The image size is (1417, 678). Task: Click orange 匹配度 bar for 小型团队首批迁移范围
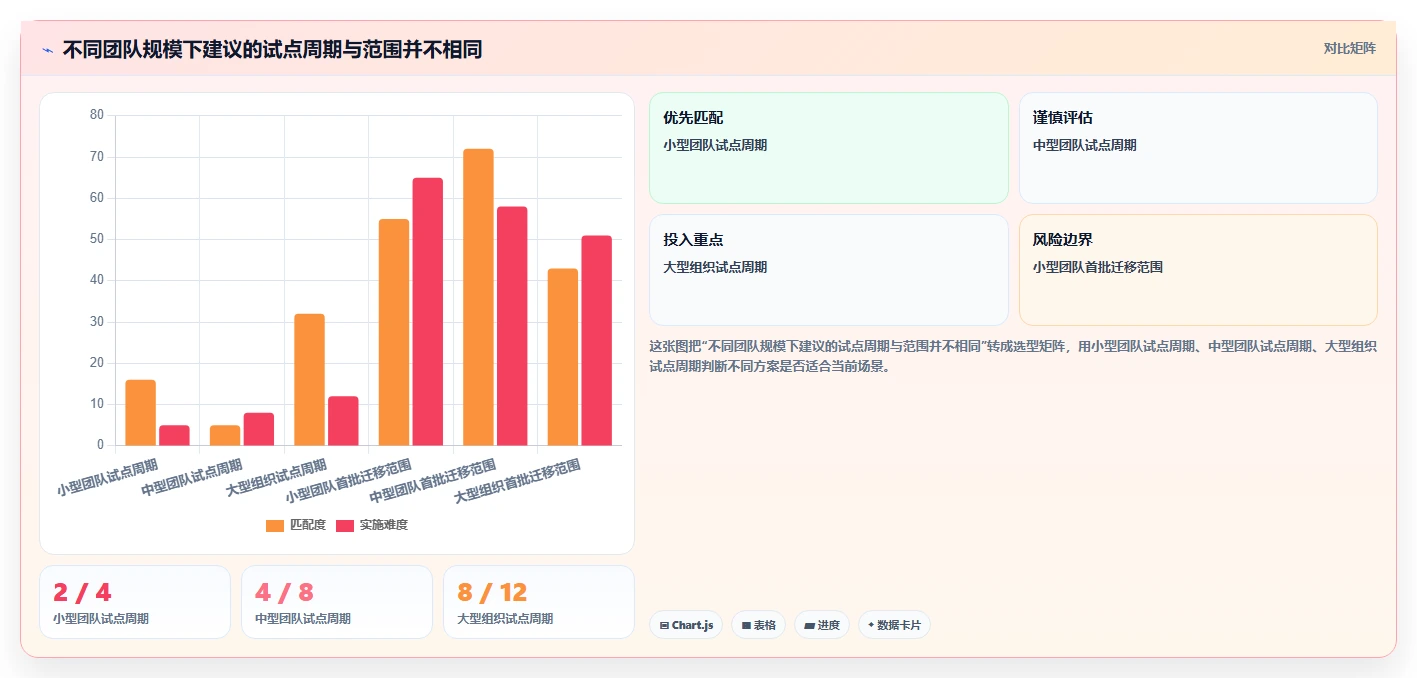click(x=394, y=332)
